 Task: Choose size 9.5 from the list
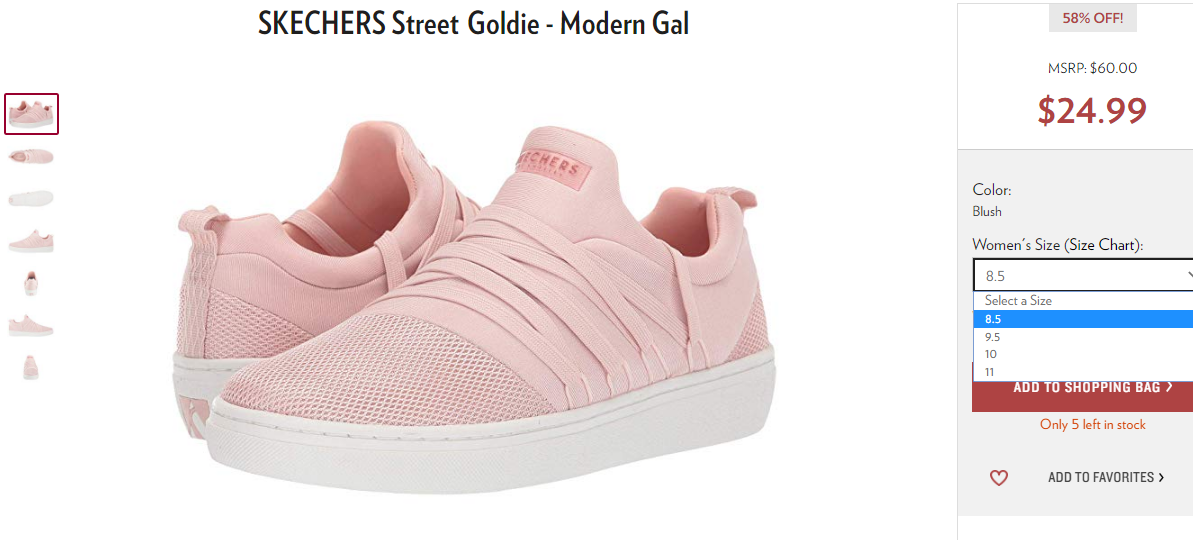point(1083,337)
